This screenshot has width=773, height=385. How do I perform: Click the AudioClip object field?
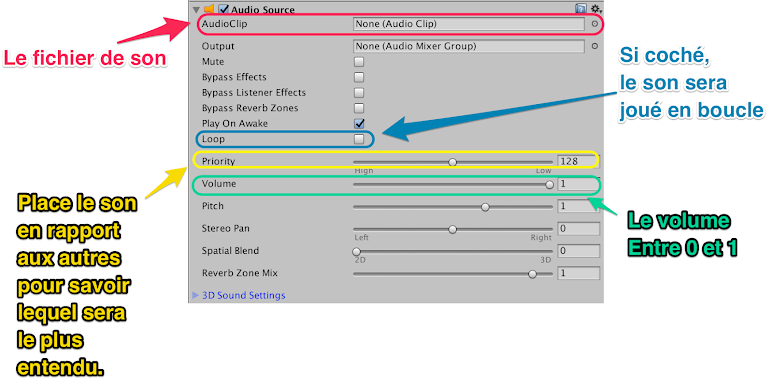click(x=469, y=24)
